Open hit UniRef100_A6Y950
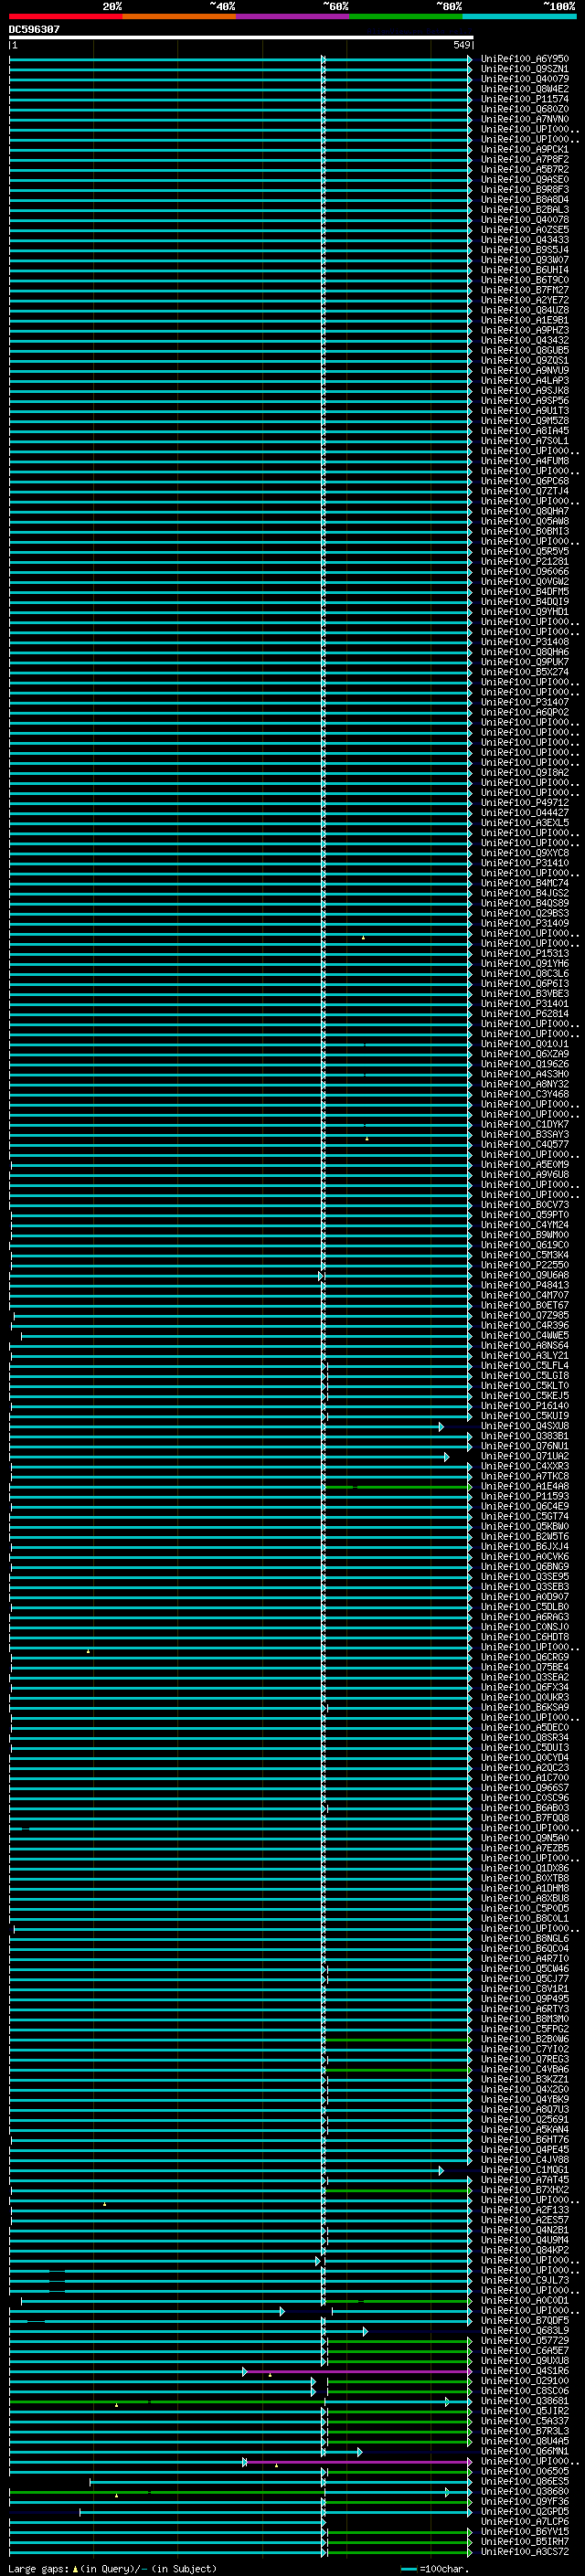The width and height of the screenshot is (585, 2576). 525,59
